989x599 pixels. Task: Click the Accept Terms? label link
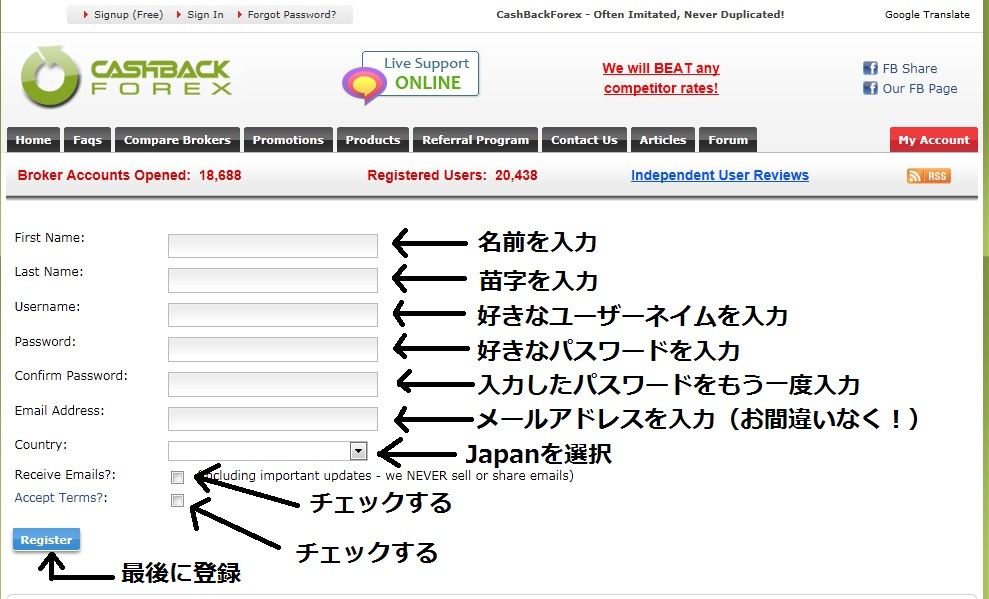tap(61, 497)
